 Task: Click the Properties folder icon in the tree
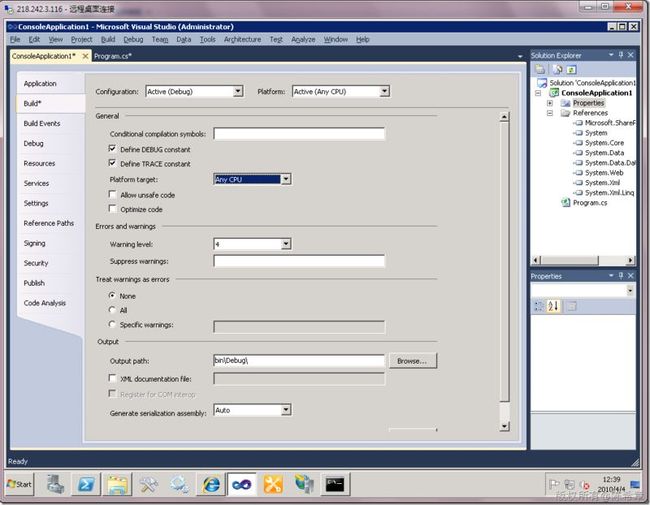click(x=565, y=103)
